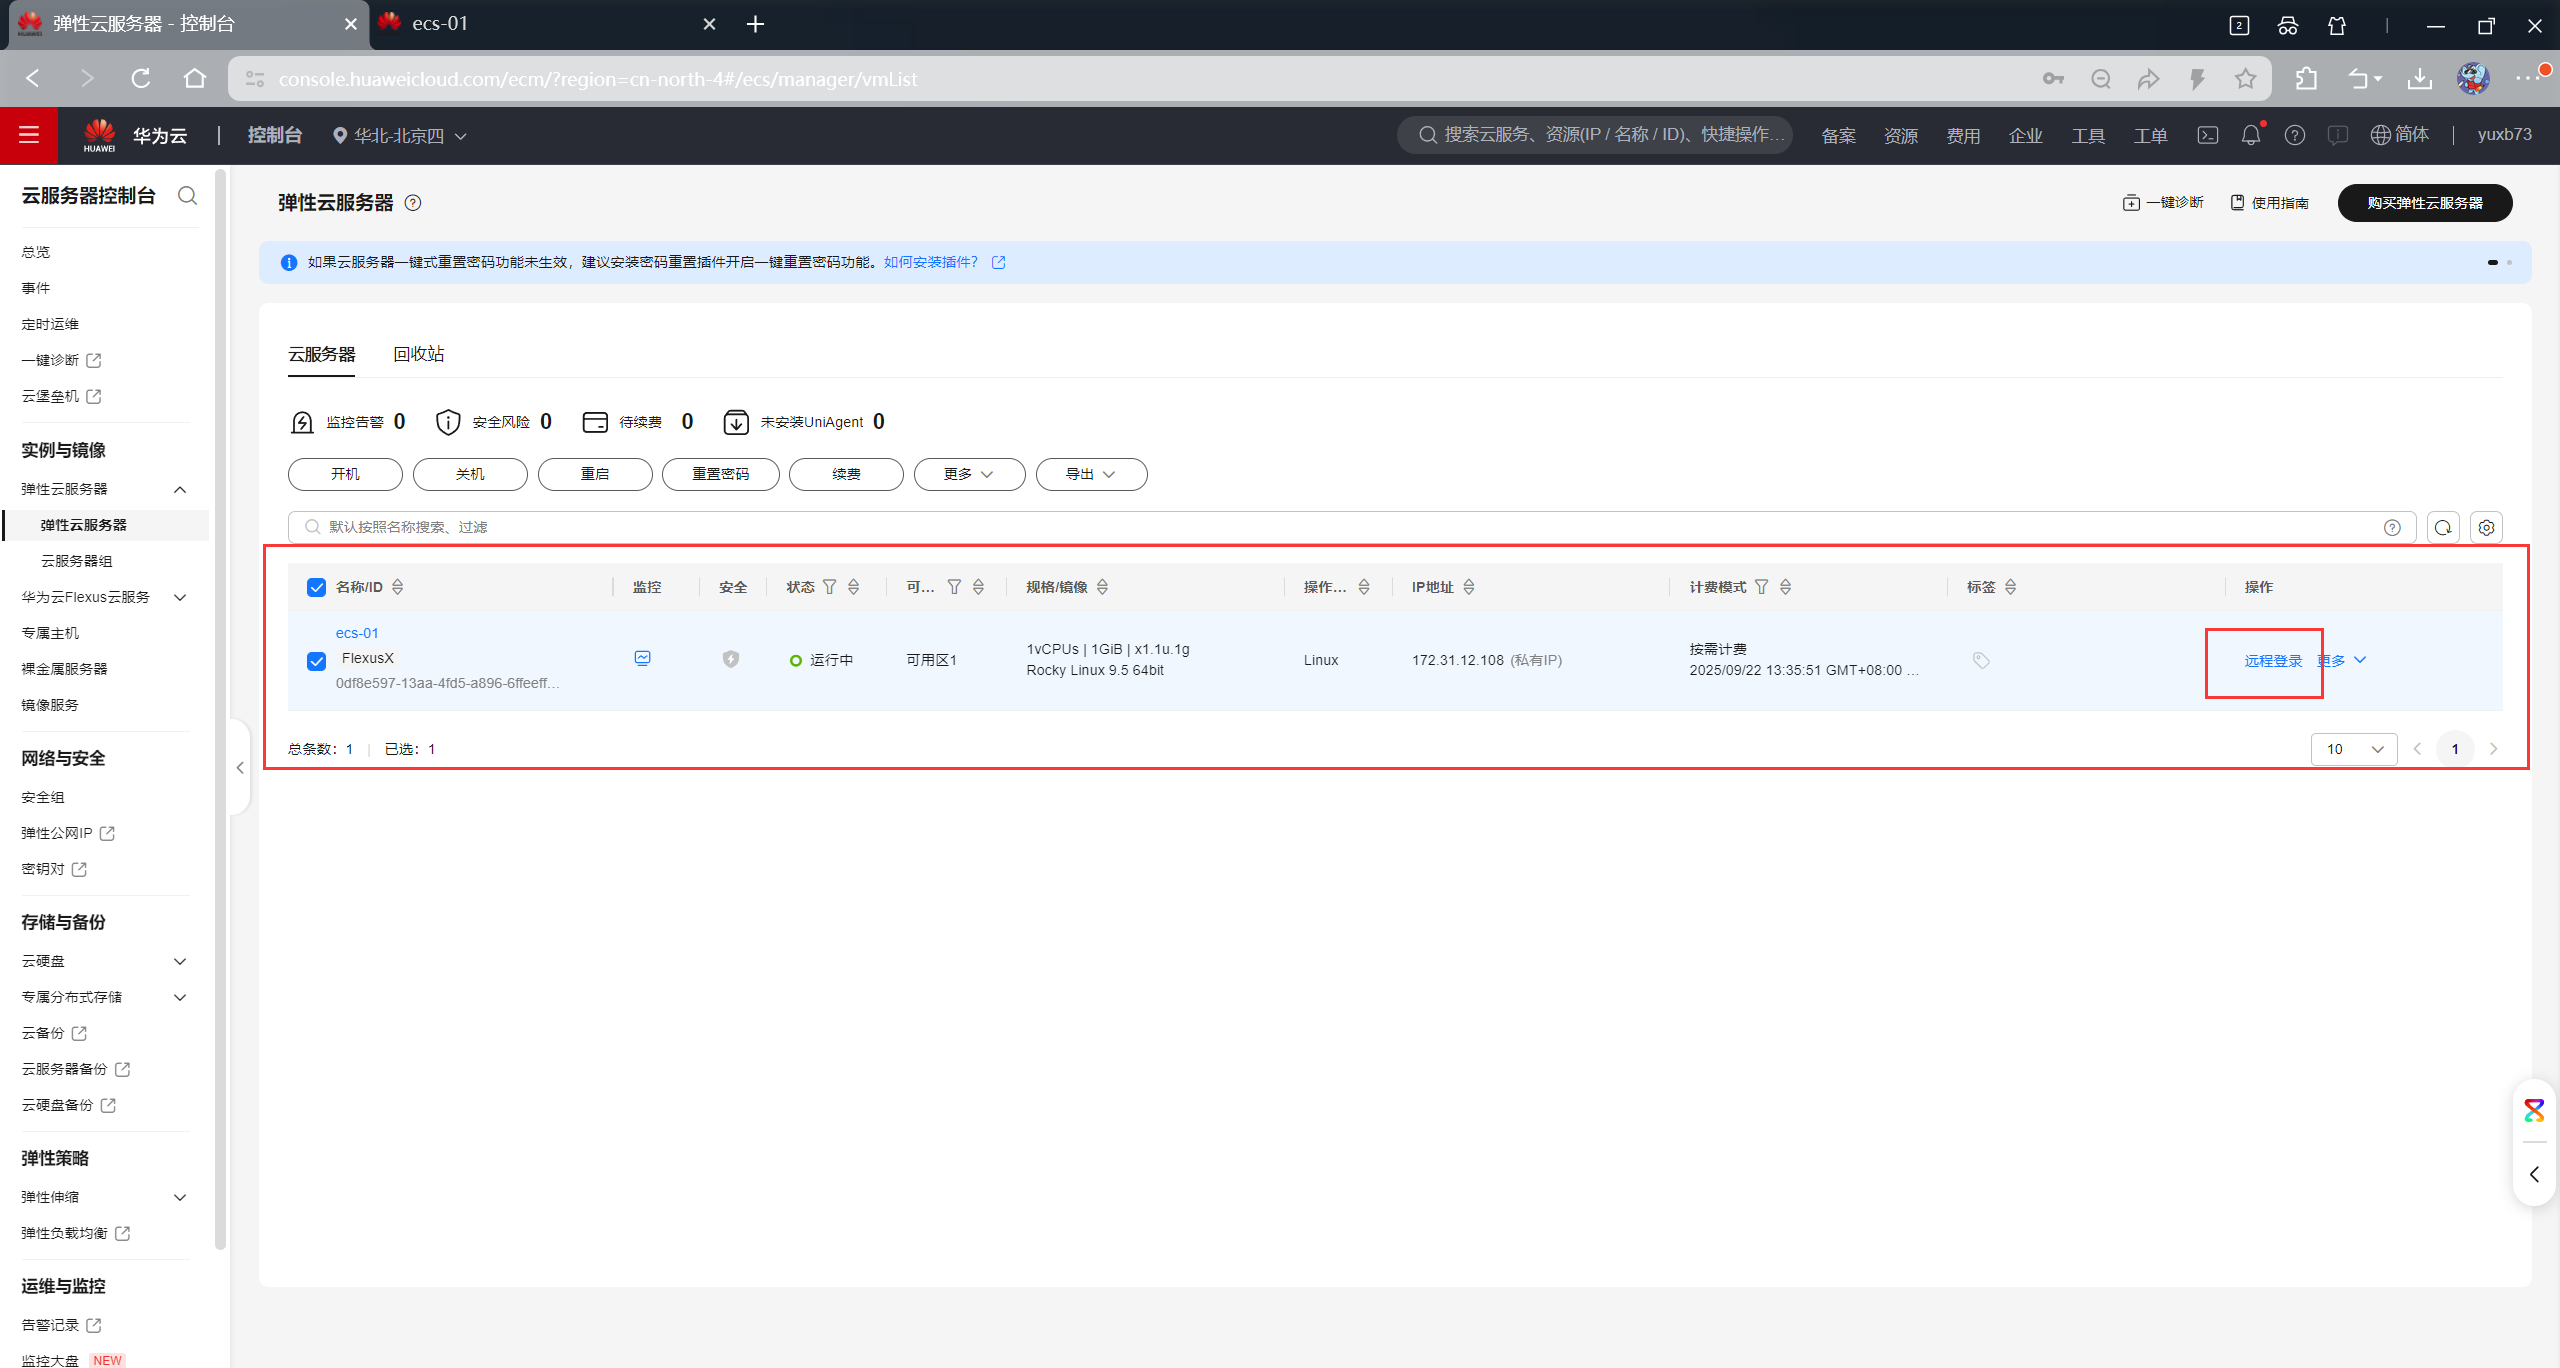Screen dimensions: 2560x1368
Task: Expand the 导出 export dropdown
Action: [x=1091, y=474]
